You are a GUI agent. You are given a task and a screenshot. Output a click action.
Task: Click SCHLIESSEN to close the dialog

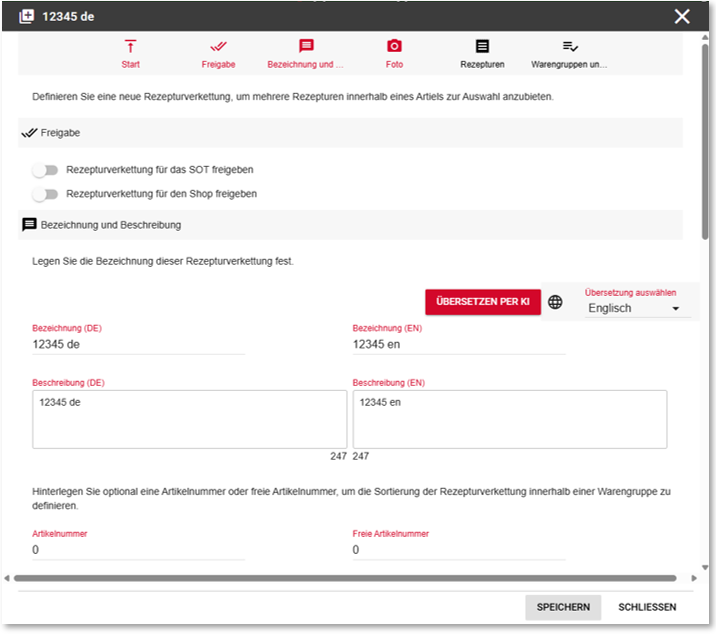click(647, 607)
